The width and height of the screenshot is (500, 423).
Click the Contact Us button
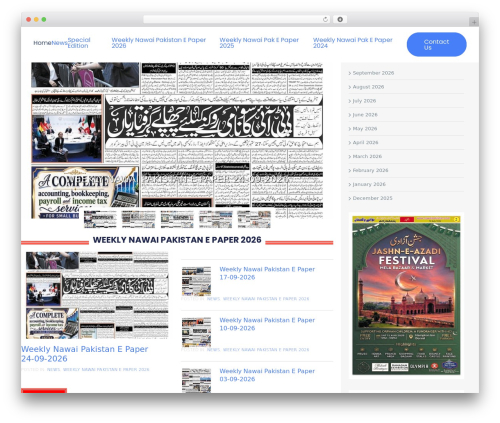pyautogui.click(x=436, y=44)
